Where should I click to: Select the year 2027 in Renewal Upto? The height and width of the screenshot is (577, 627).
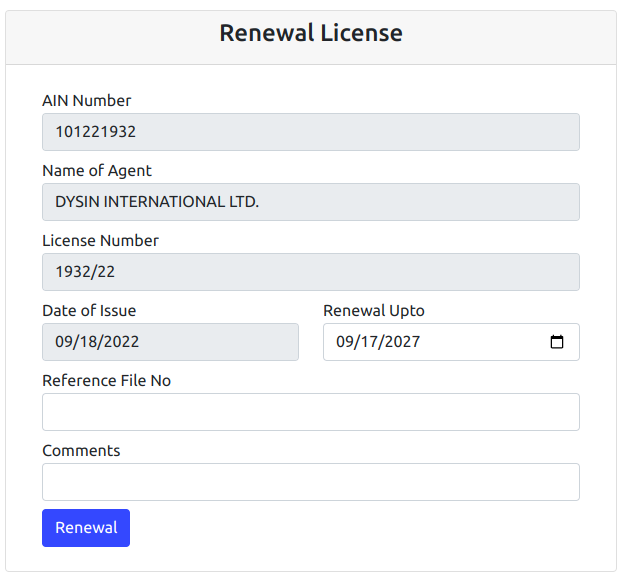pyautogui.click(x=402, y=342)
